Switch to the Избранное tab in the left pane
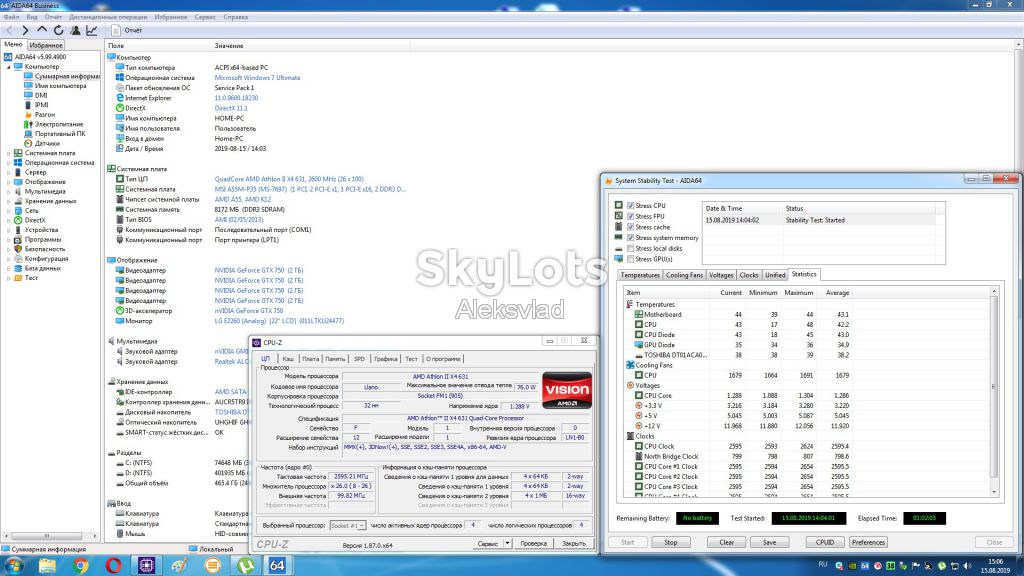Viewport: 1024px width, 576px height. click(x=46, y=45)
